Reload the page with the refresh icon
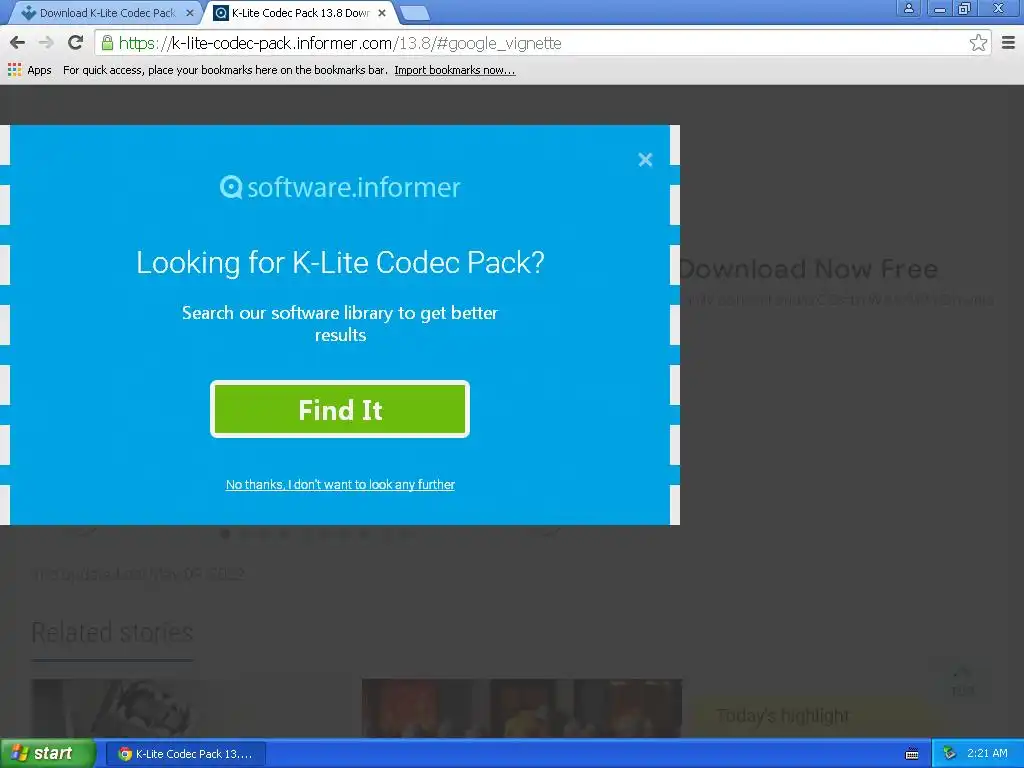 click(x=75, y=43)
